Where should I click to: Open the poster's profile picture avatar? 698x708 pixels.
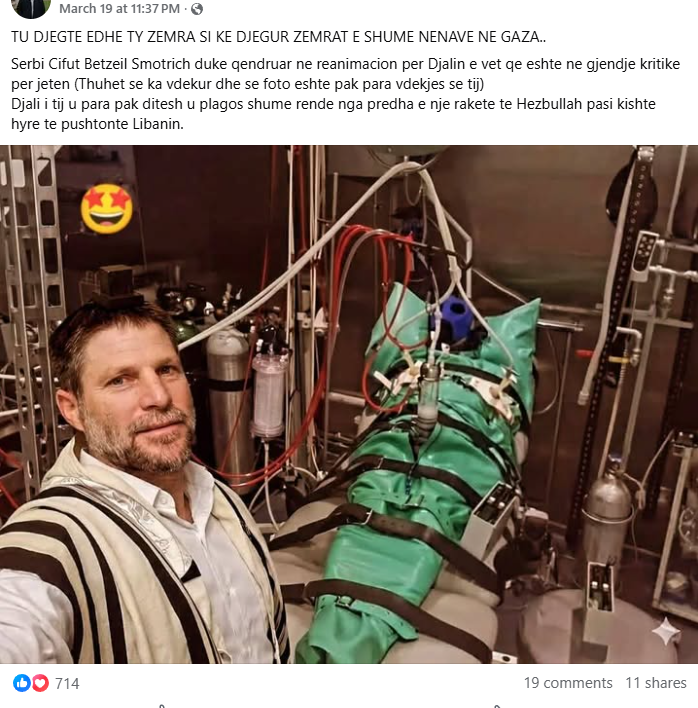[x=31, y=8]
